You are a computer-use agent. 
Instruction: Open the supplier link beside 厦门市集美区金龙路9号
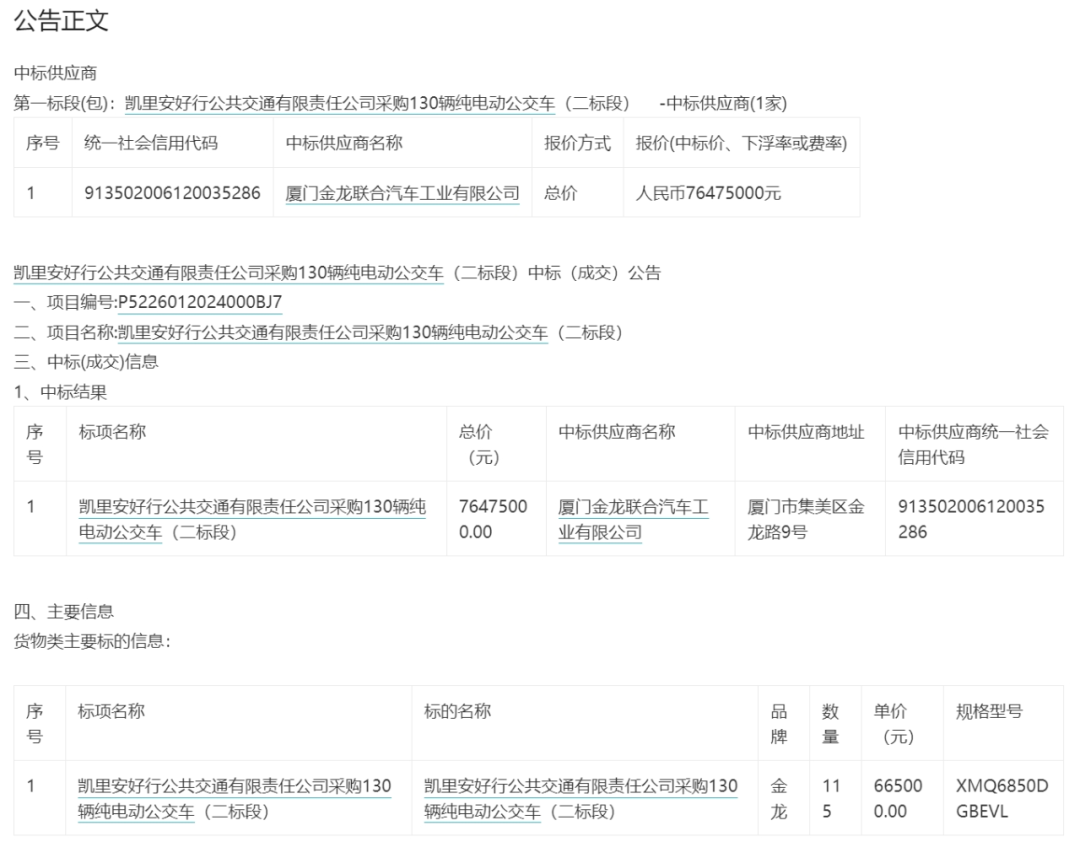633,520
